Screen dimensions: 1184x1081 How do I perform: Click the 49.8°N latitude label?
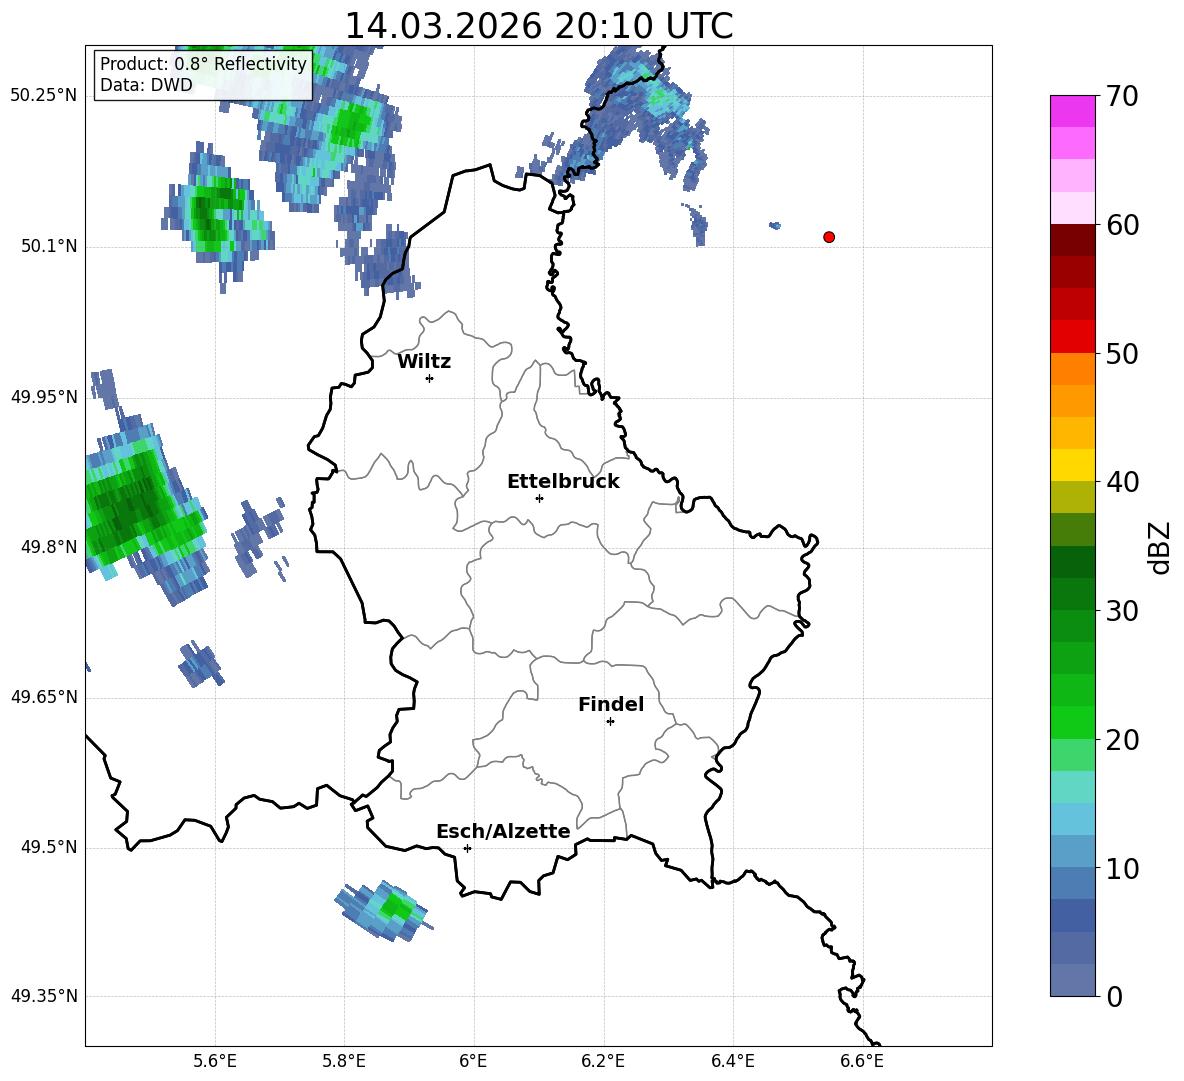click(x=49, y=547)
